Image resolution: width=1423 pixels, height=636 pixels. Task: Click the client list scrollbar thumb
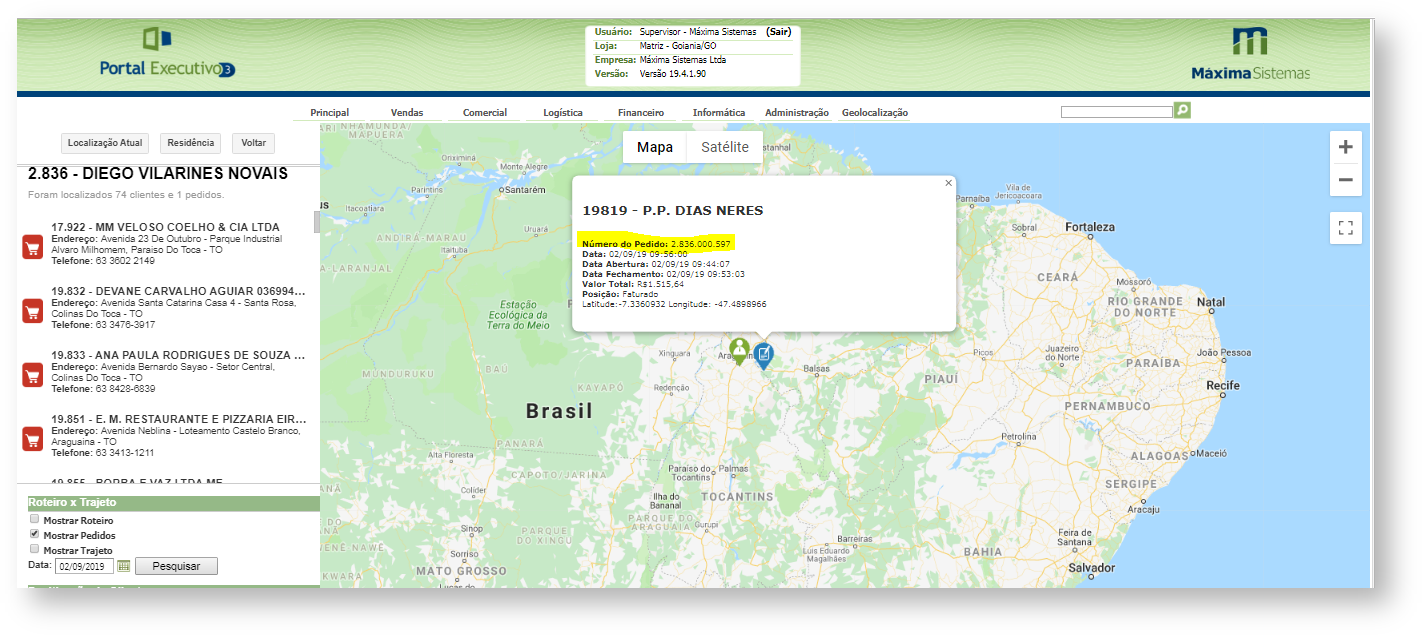point(317,221)
